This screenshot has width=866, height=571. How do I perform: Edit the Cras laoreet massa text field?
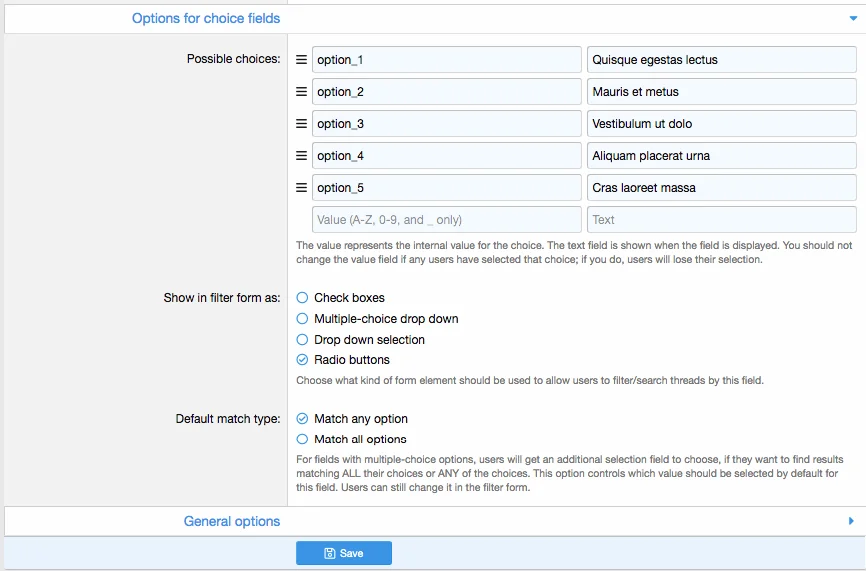coord(721,188)
